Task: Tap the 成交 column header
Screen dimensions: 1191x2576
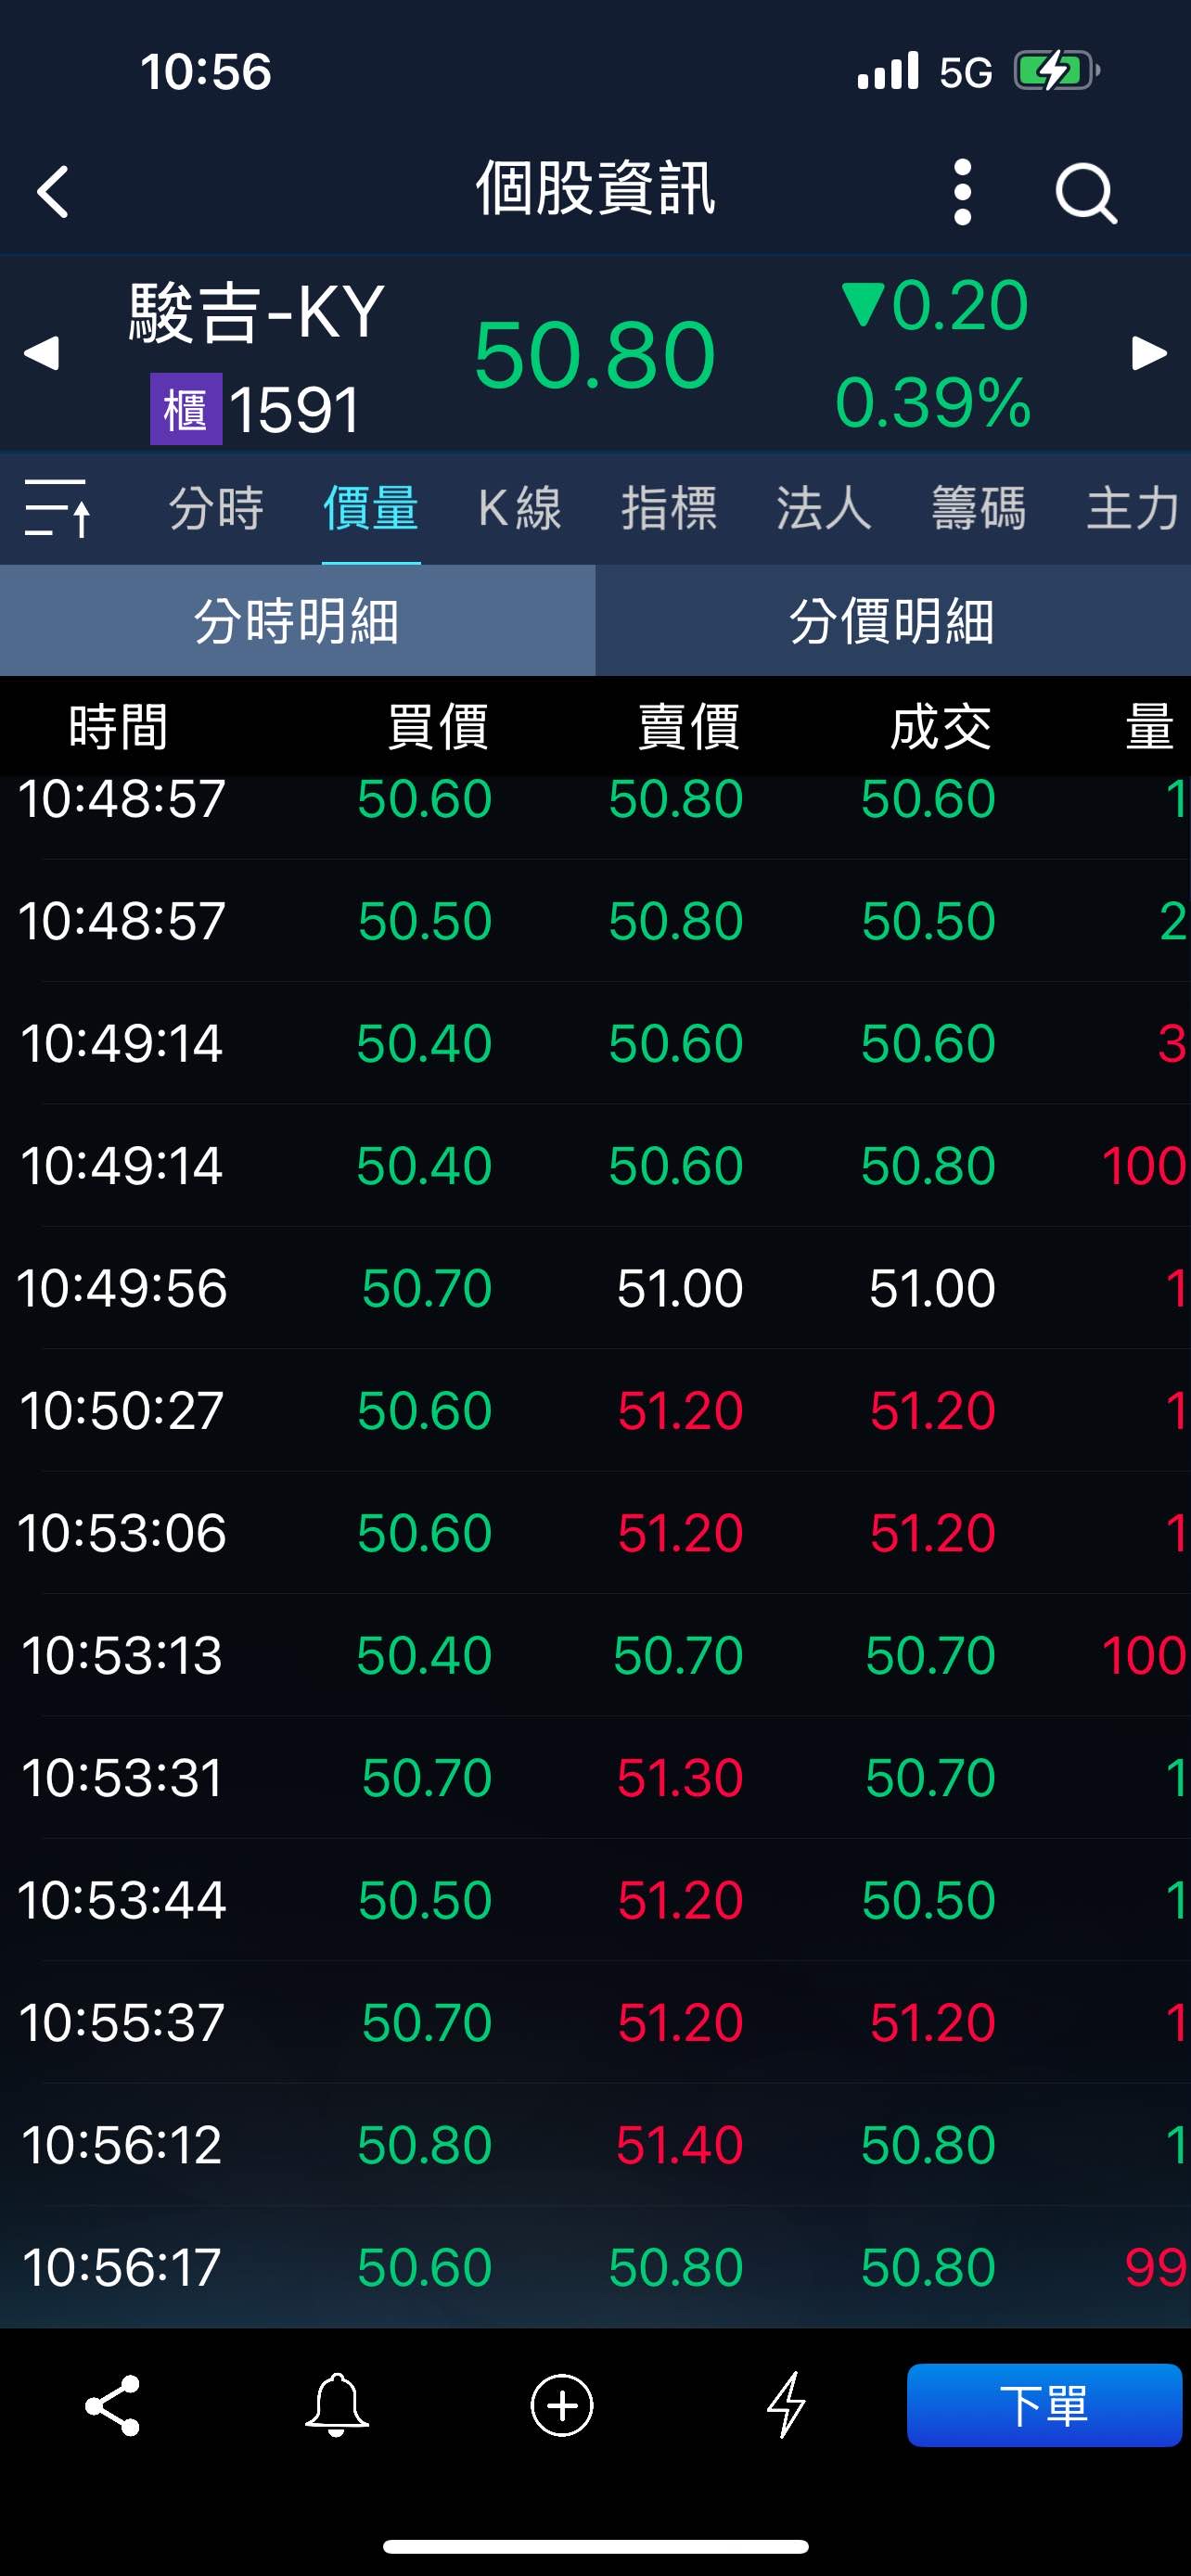Action: [941, 727]
